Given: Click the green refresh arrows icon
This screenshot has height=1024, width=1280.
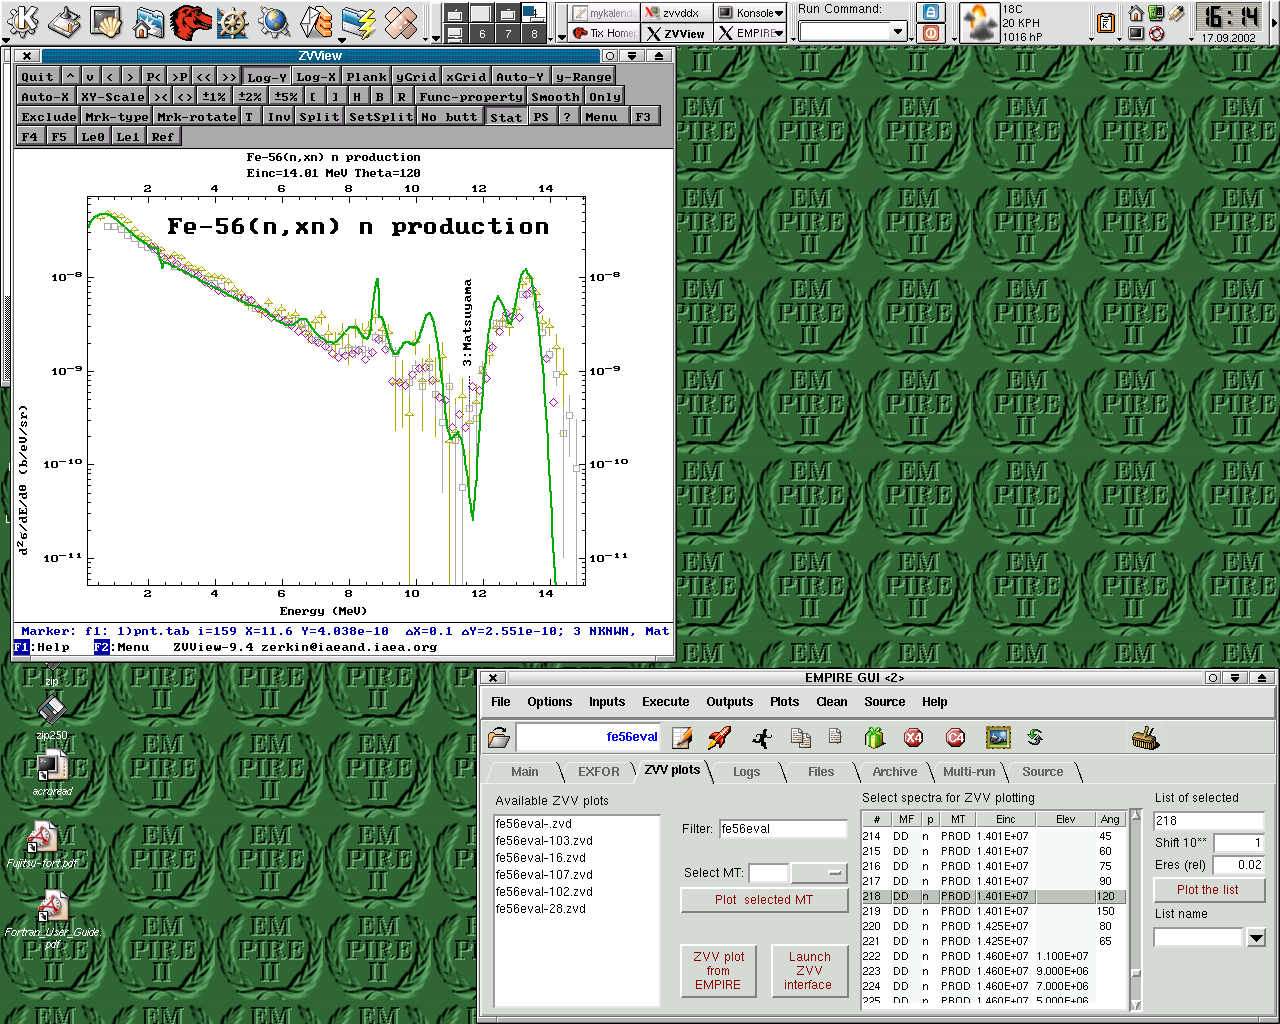Looking at the screenshot, I should (x=1036, y=737).
